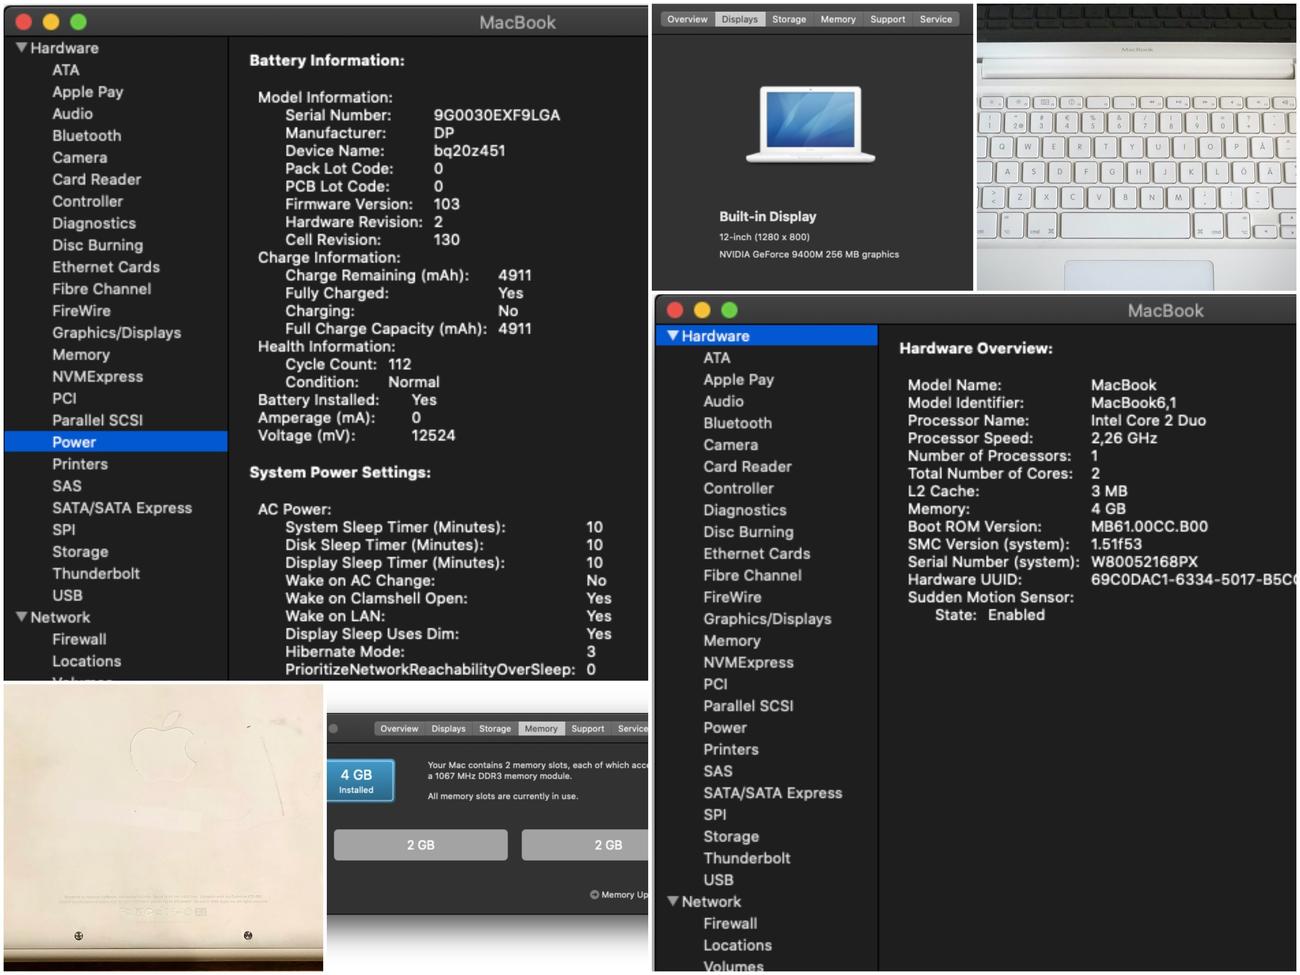Select FireWire in the Hardware Overview window sidebar
This screenshot has width=1300, height=975.
click(732, 597)
